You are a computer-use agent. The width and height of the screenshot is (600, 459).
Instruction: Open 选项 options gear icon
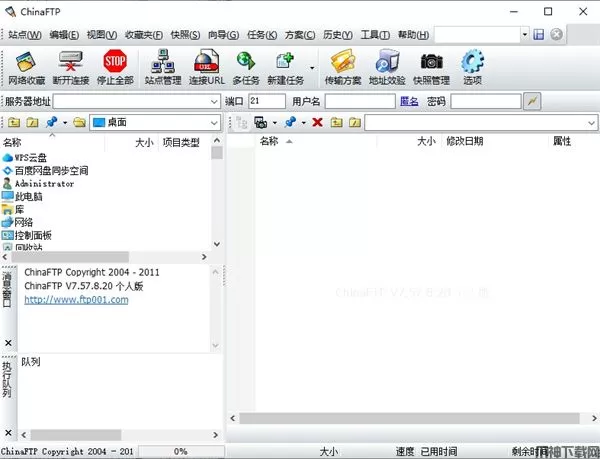(472, 67)
